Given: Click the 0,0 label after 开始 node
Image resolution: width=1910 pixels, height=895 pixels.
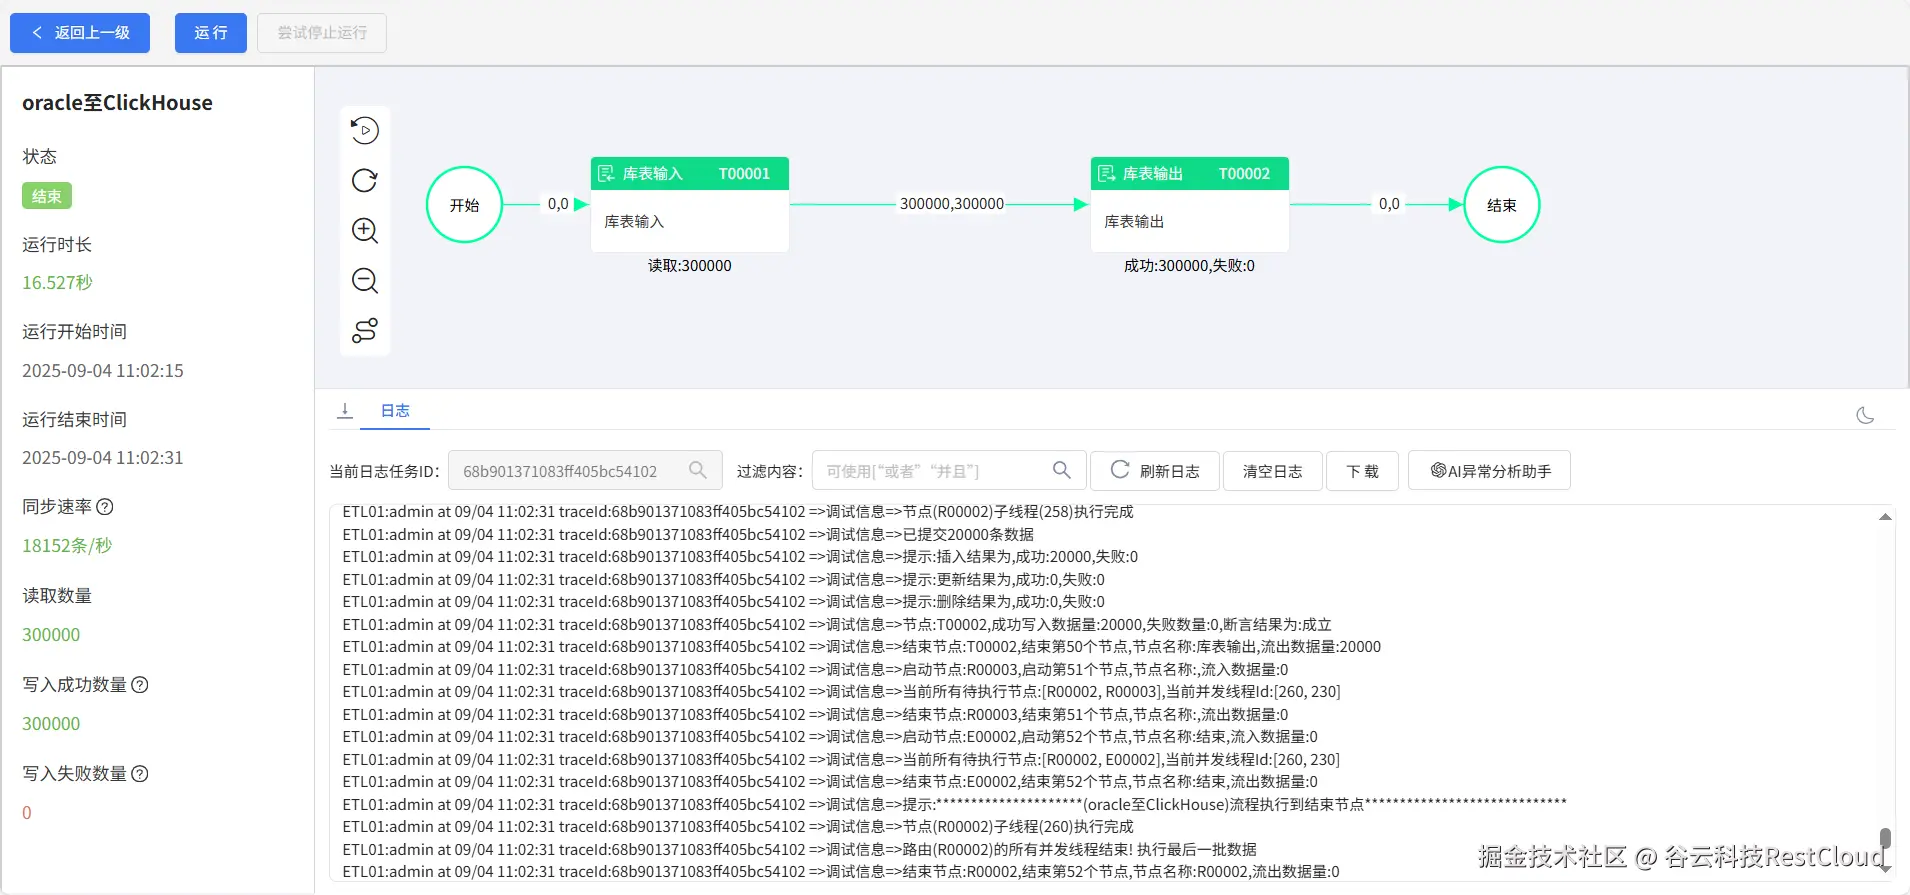Looking at the screenshot, I should (x=558, y=204).
